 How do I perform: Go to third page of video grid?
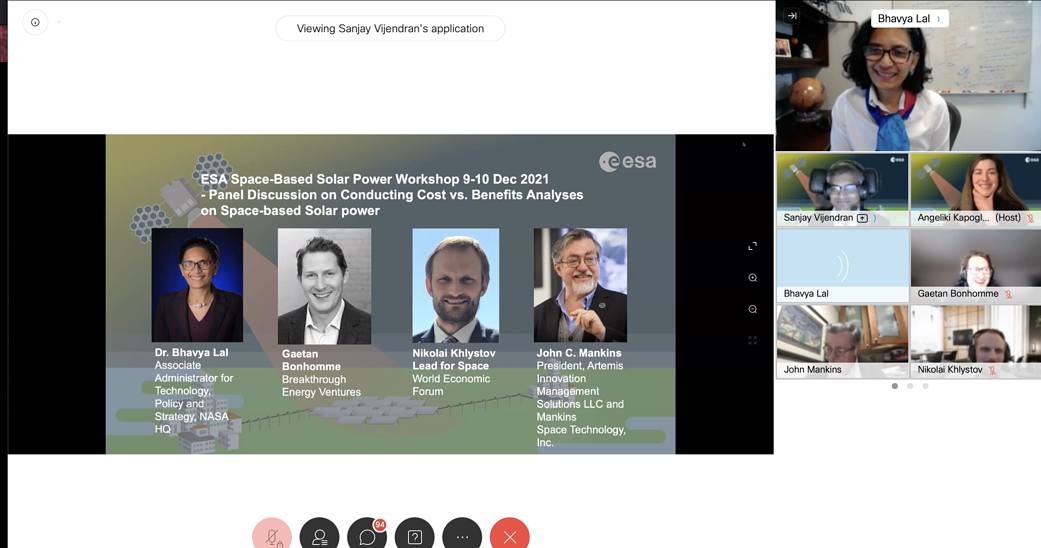[926, 386]
